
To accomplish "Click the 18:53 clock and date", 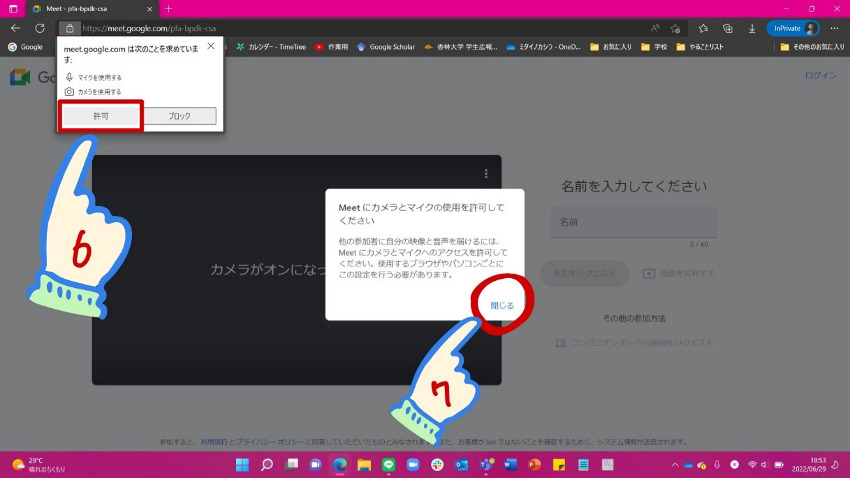I will point(809,464).
